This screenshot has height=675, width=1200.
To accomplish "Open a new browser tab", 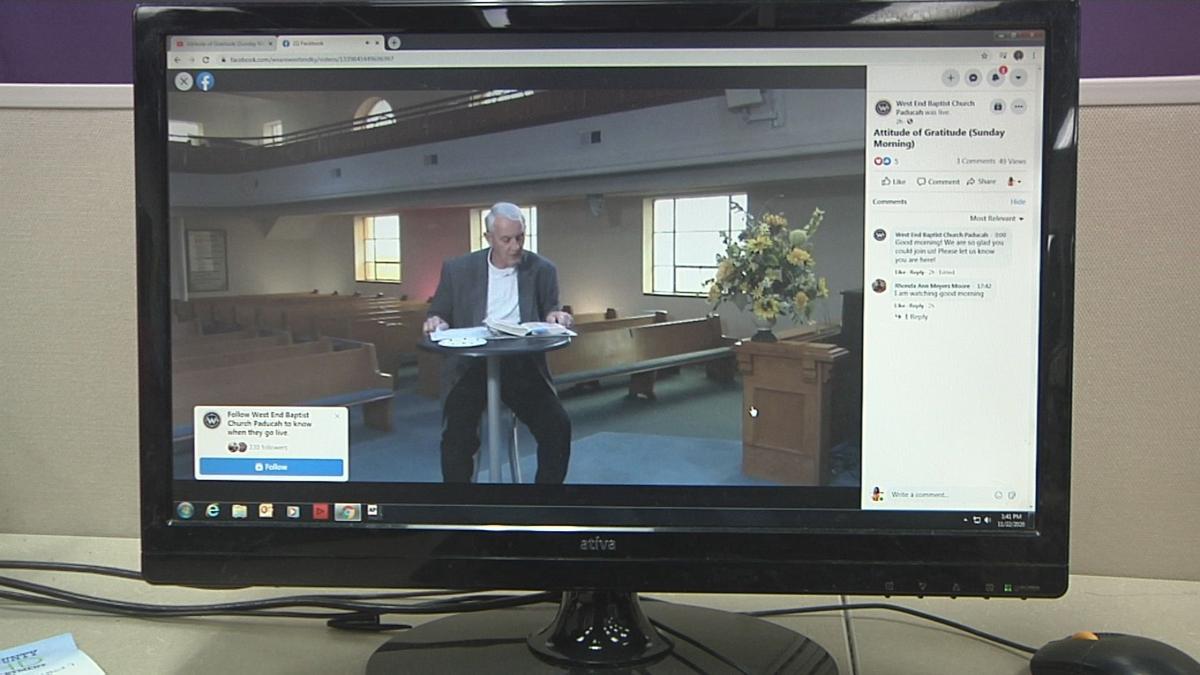I will click(394, 43).
